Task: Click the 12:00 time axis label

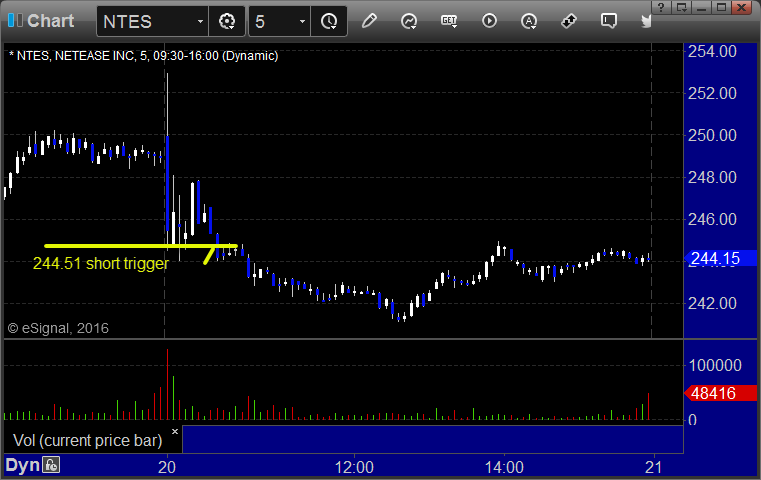Action: [354, 467]
